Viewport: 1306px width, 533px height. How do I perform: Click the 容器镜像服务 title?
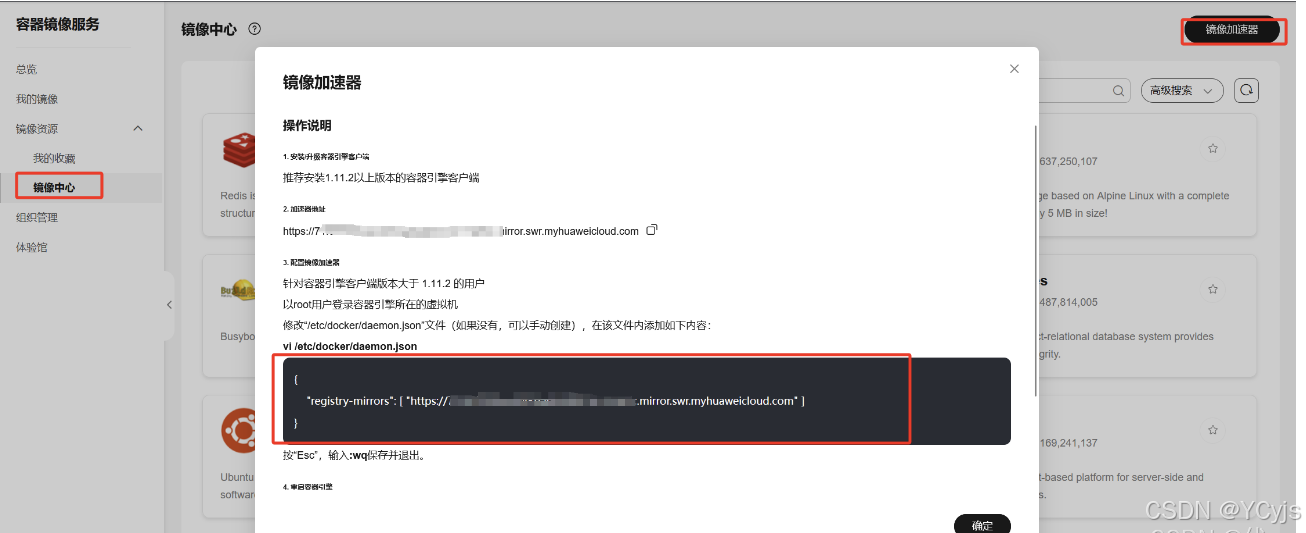tap(58, 24)
